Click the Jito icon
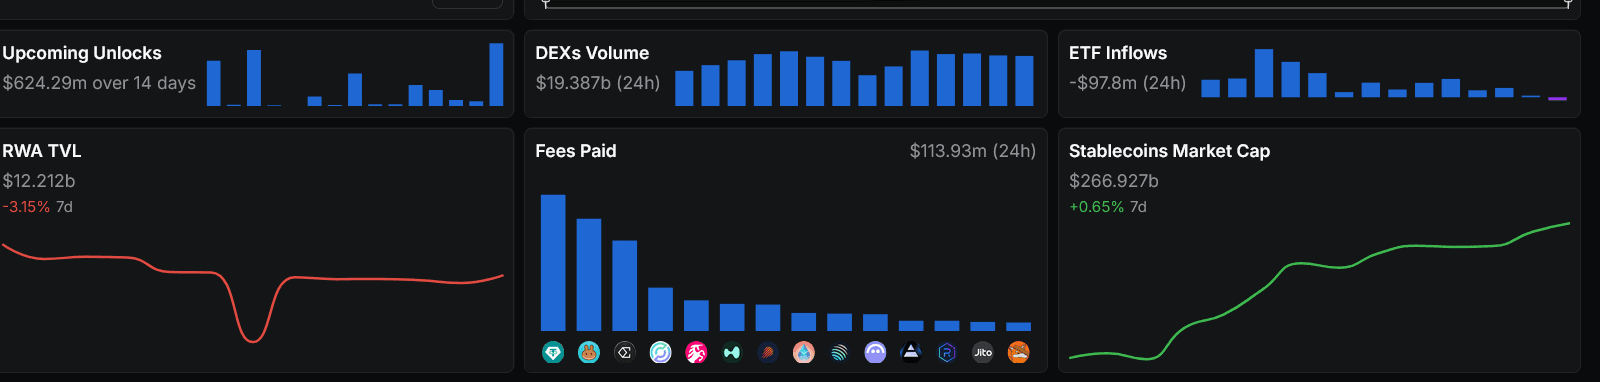 point(983,352)
